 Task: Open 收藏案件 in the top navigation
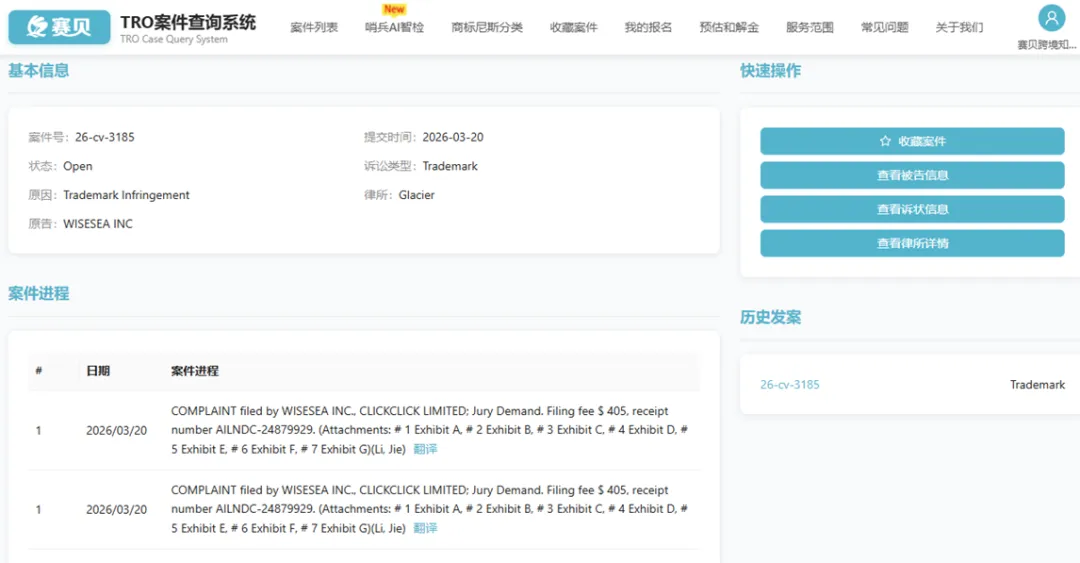(x=574, y=28)
